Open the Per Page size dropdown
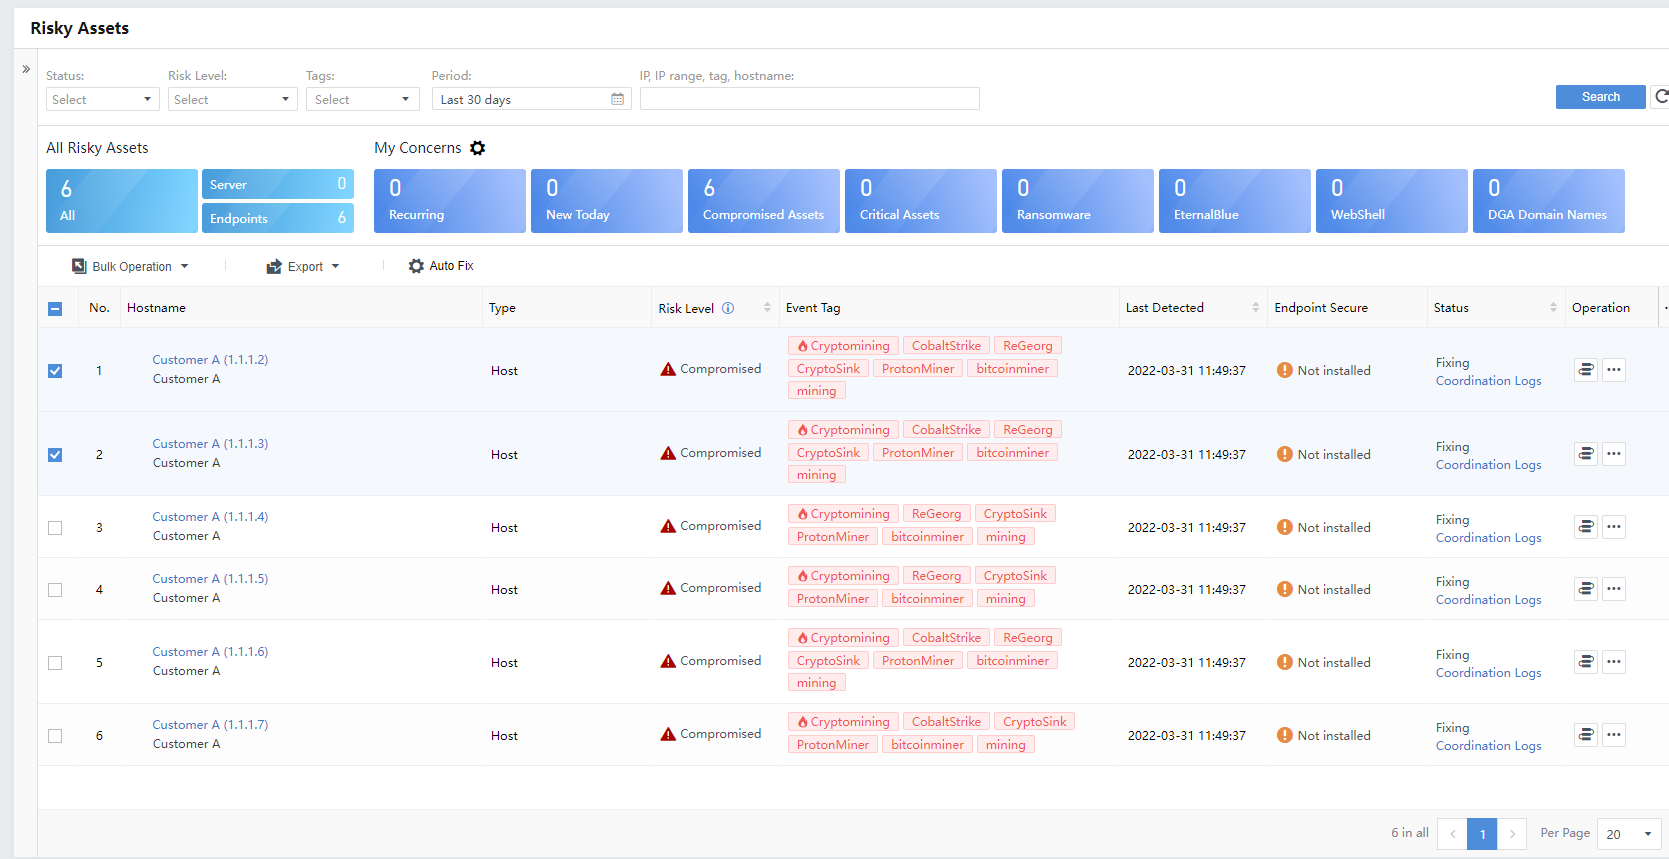This screenshot has width=1669, height=859. 1628,834
